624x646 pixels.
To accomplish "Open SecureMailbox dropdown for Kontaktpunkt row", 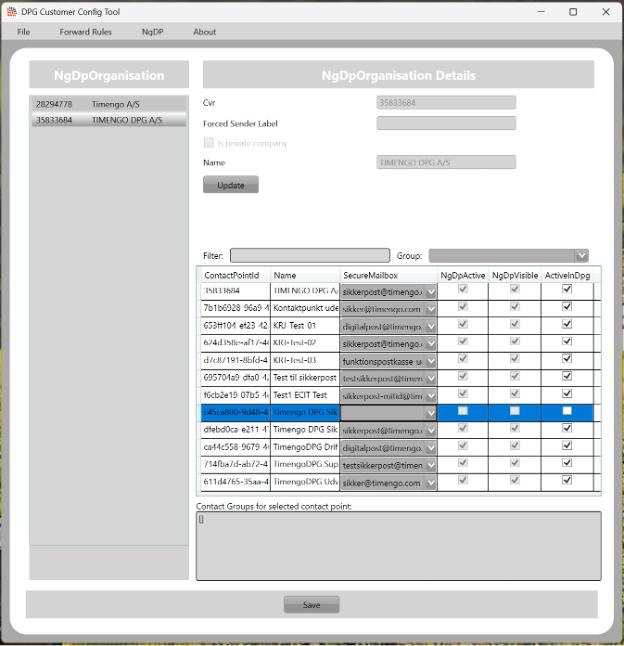I will coord(431,309).
